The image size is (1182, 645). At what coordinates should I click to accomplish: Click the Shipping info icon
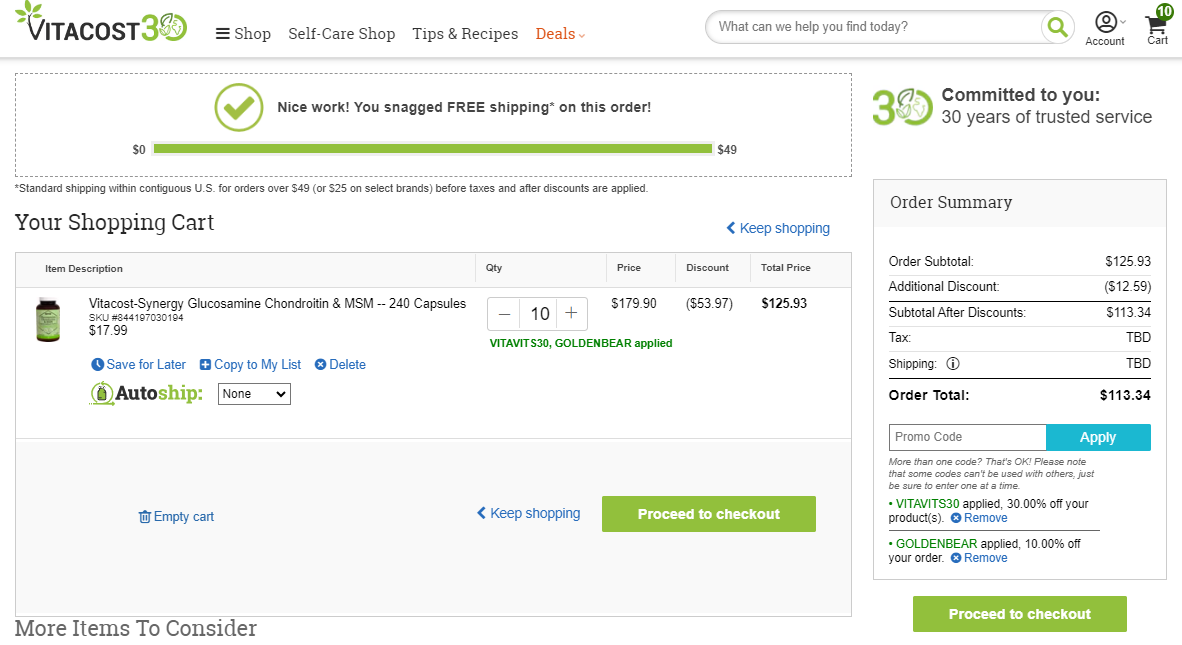953,364
